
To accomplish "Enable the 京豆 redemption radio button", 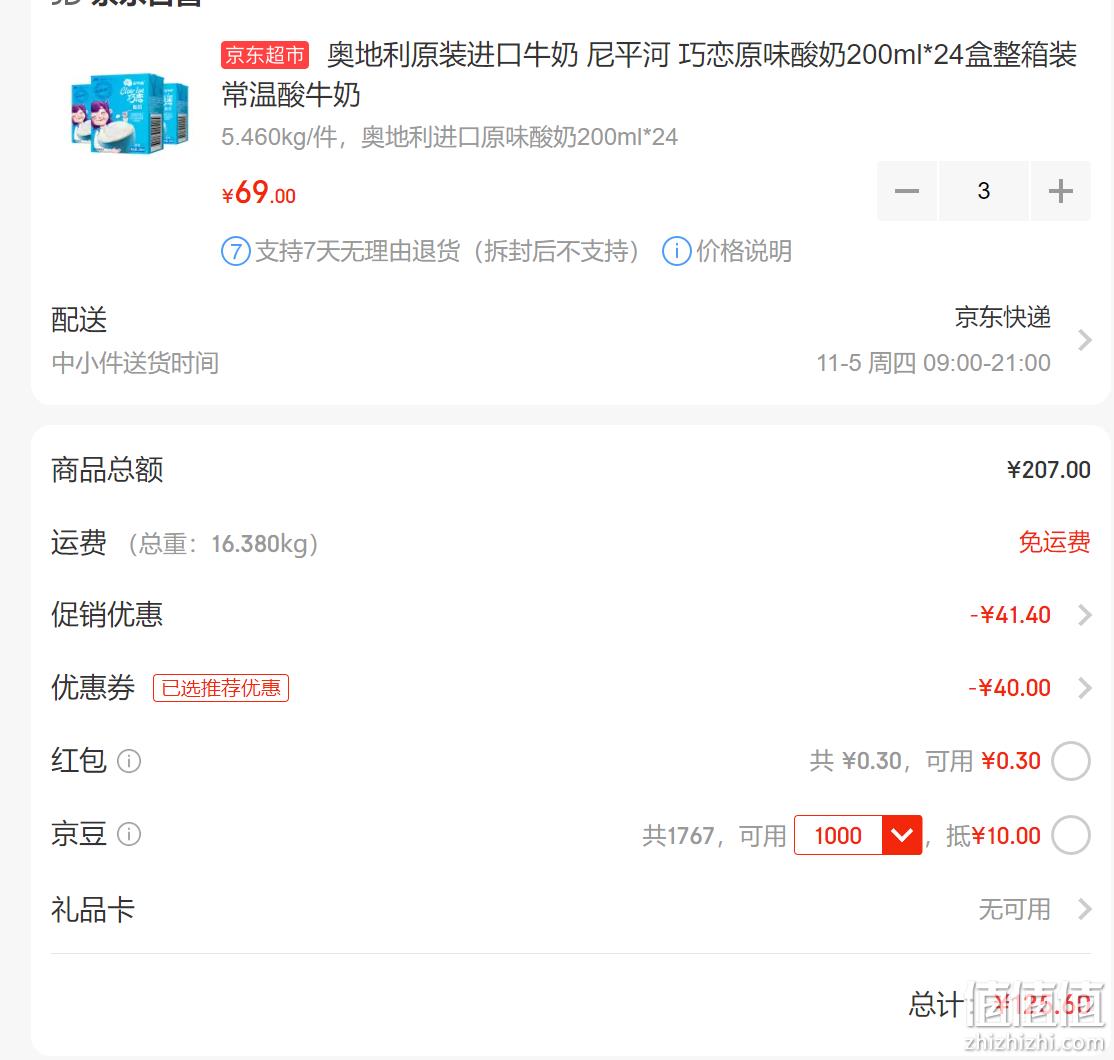I will click(1071, 835).
